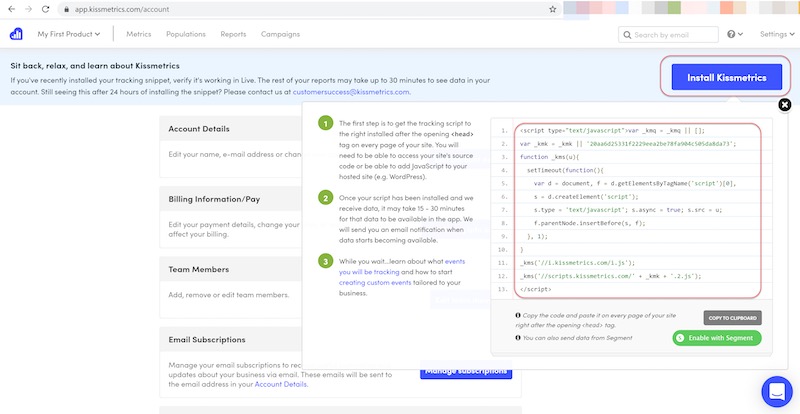Click code line 's = d.createElement('script');'
Image resolution: width=800 pixels, height=414 pixels.
tap(586, 197)
